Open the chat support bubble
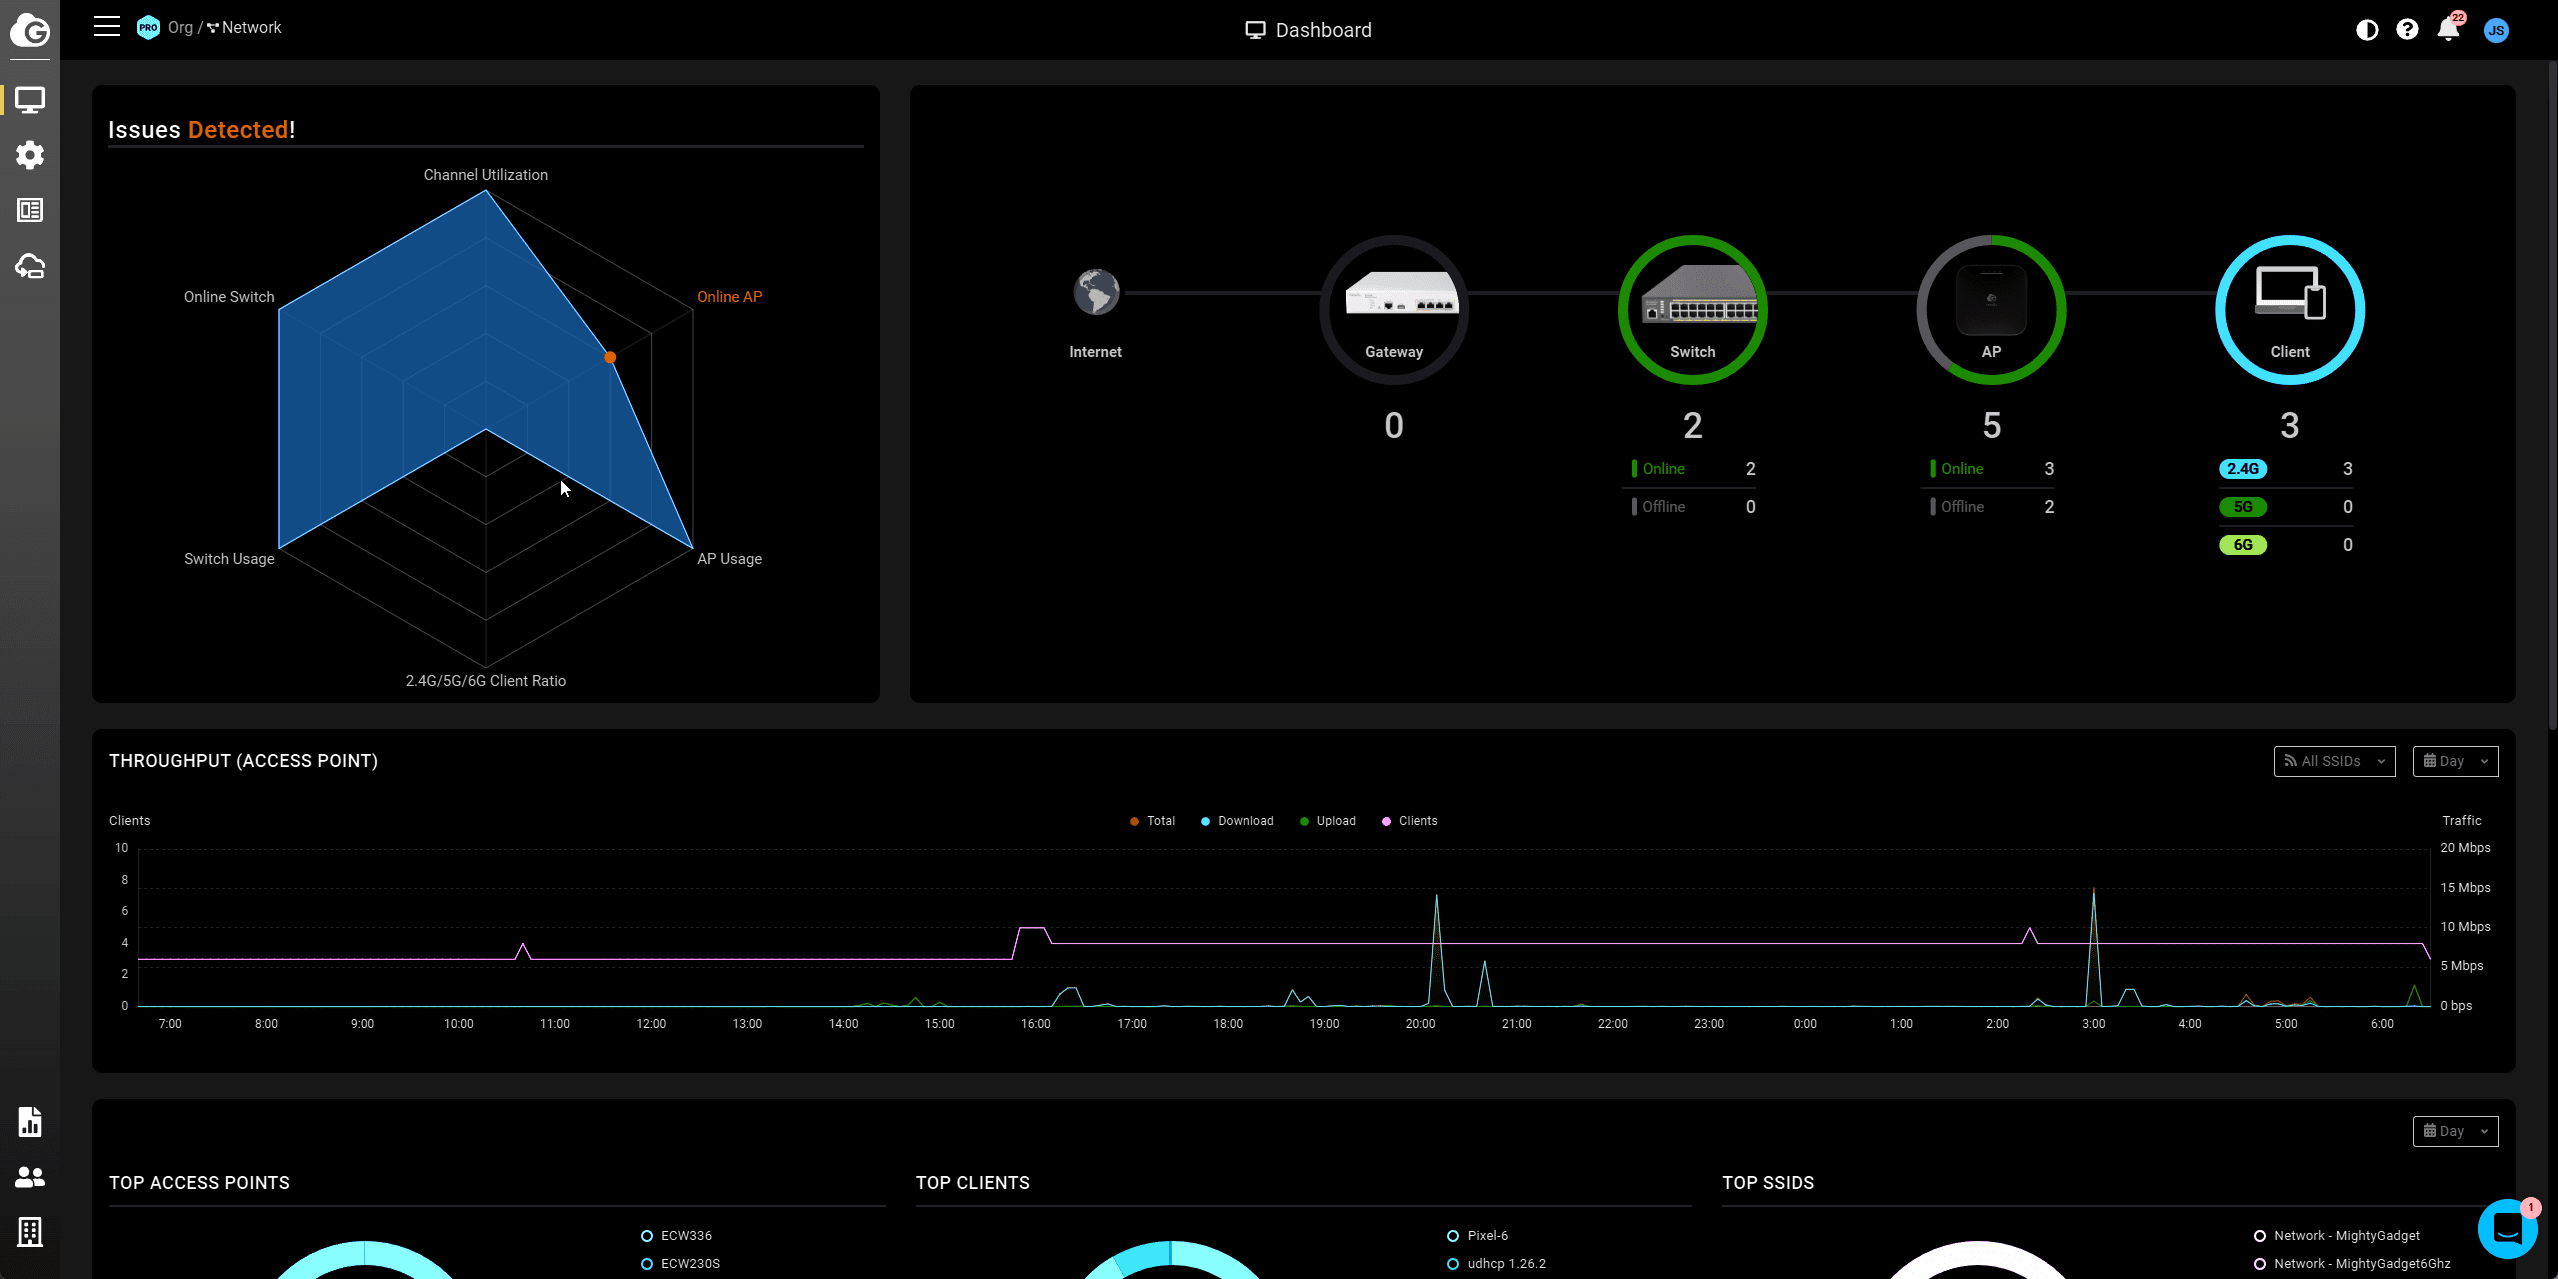Screen dimensions: 2558x1279 tap(2506, 1229)
